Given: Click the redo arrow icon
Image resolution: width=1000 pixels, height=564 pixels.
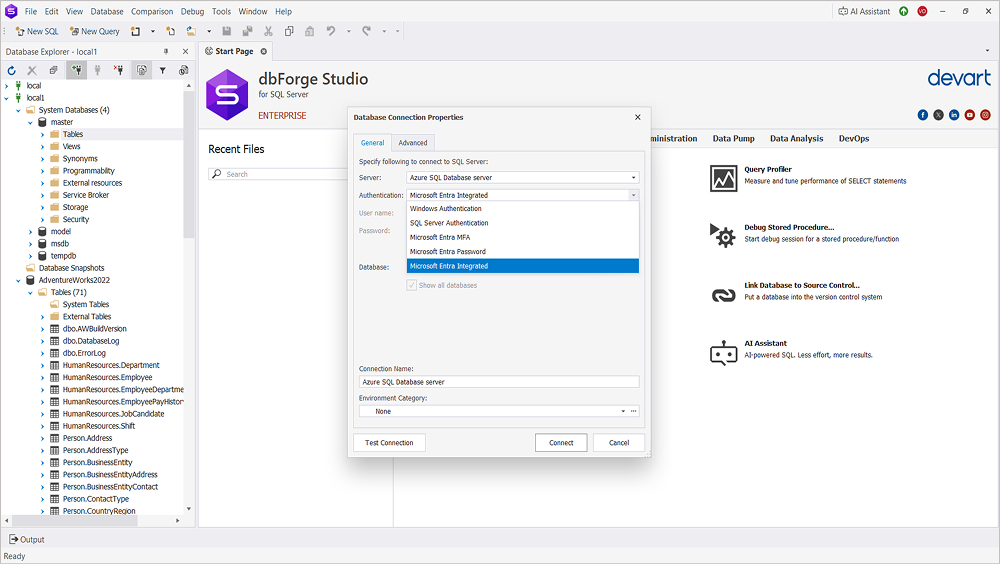Looking at the screenshot, I should click(x=366, y=31).
